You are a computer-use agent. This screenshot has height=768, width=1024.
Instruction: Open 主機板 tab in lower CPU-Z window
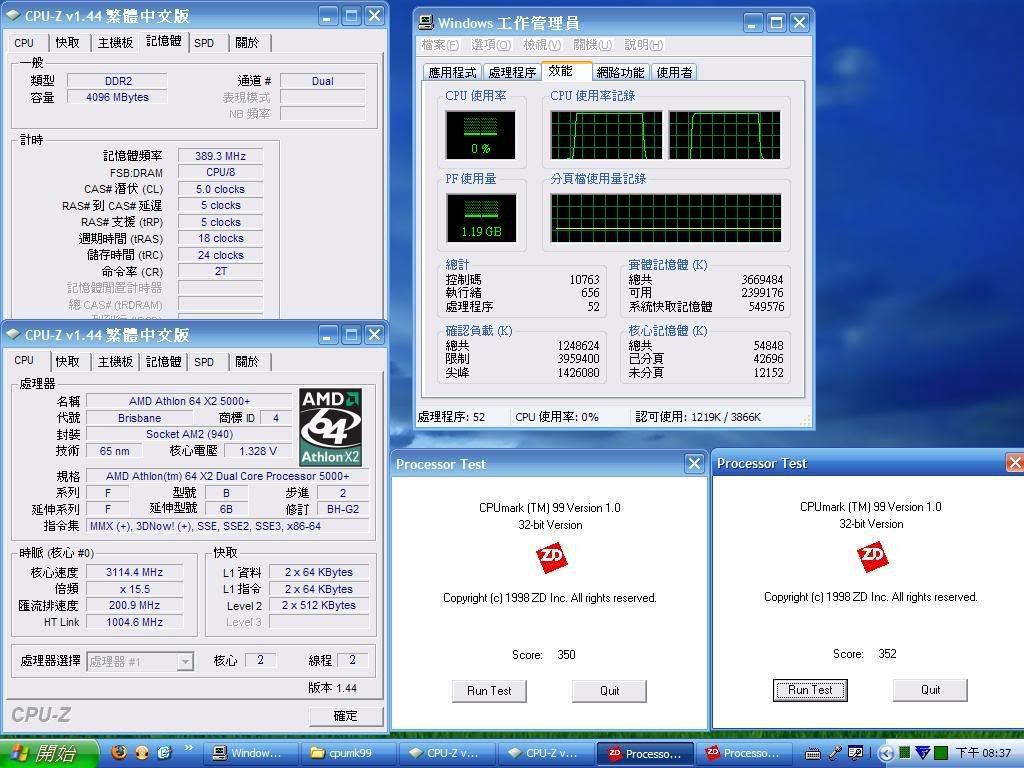pyautogui.click(x=115, y=361)
